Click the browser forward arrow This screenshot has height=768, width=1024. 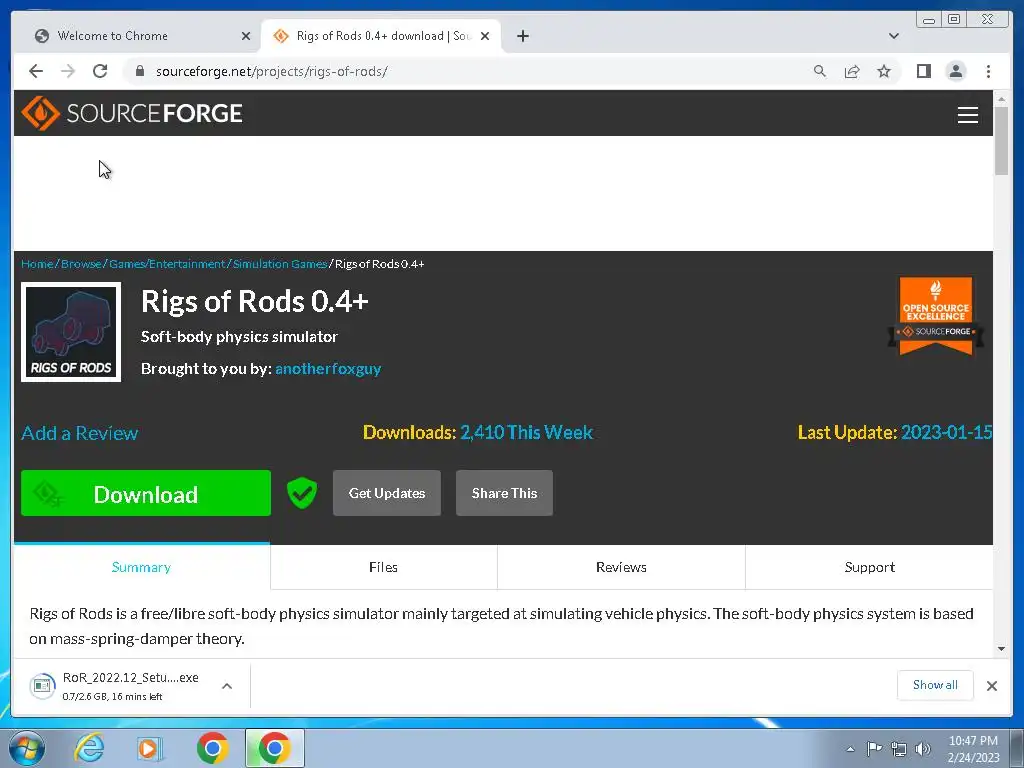[x=68, y=71]
